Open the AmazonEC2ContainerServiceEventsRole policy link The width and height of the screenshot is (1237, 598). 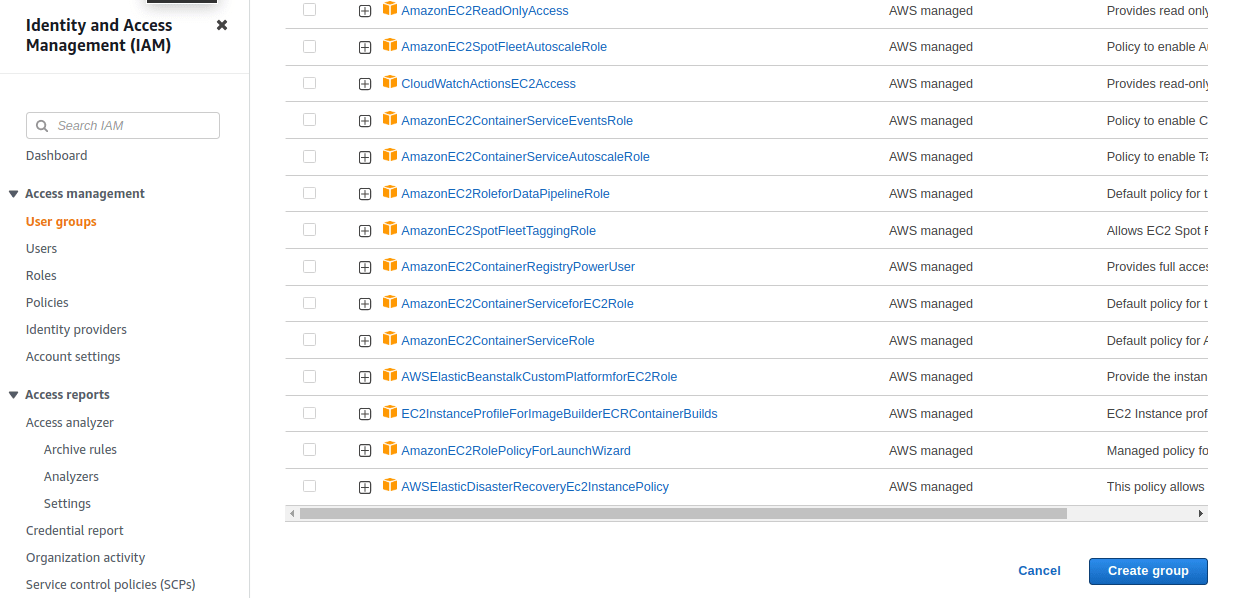pos(517,121)
